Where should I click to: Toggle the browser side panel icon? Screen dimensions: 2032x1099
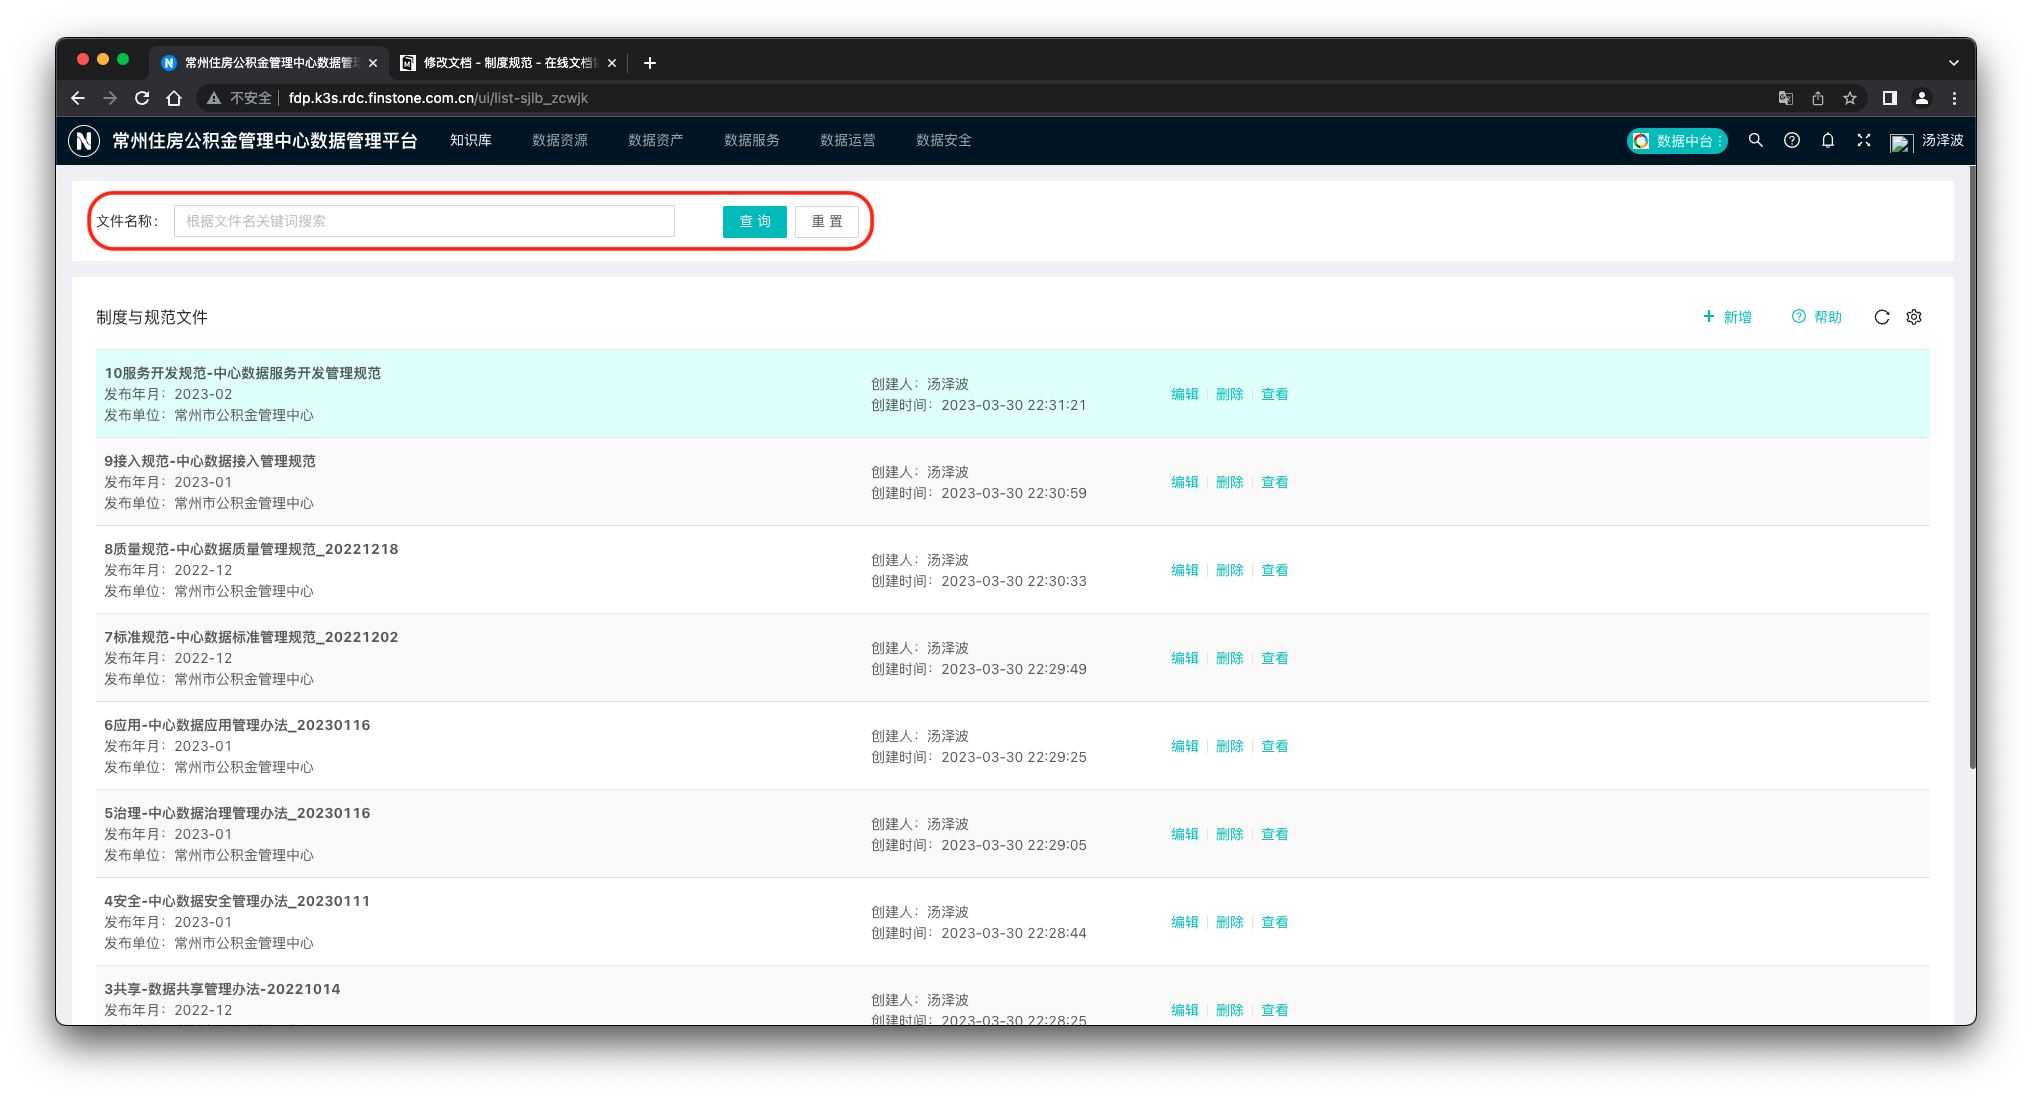[x=1890, y=98]
